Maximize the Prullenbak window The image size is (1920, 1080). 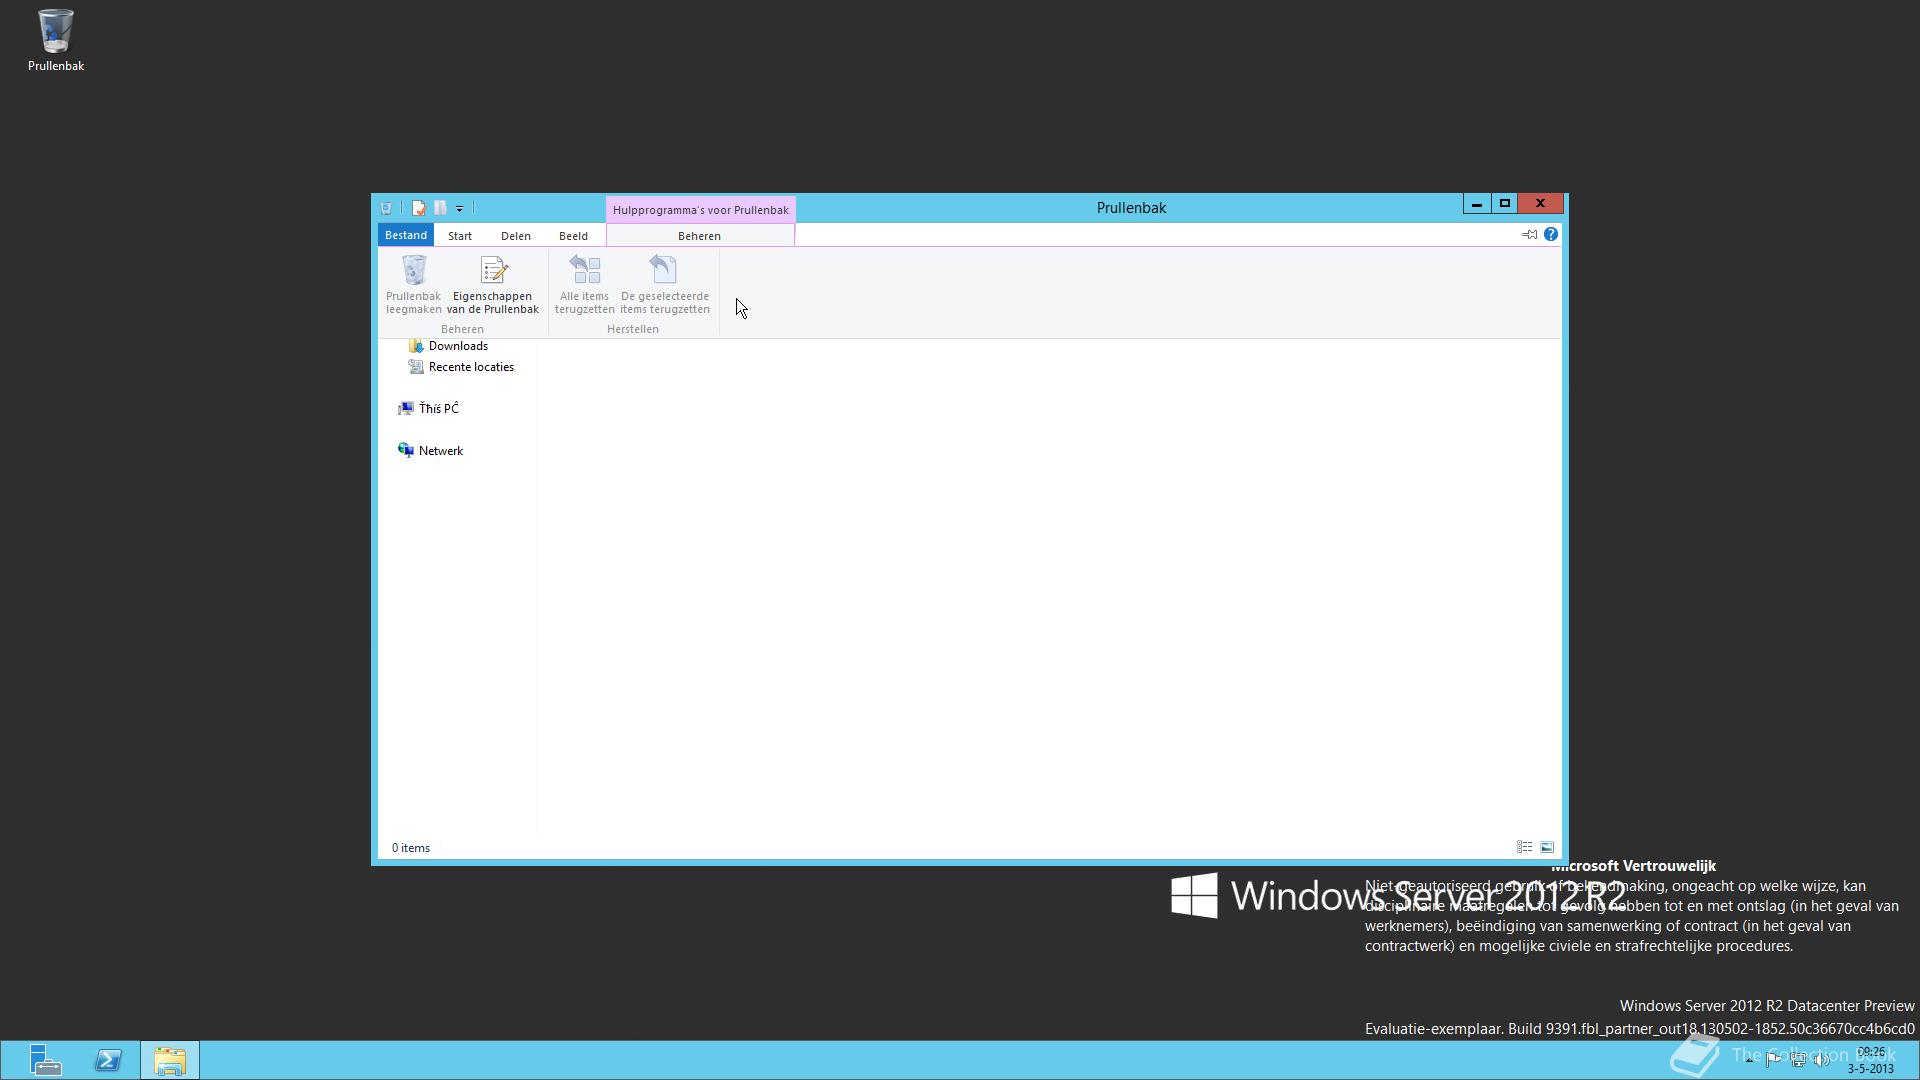(1504, 204)
